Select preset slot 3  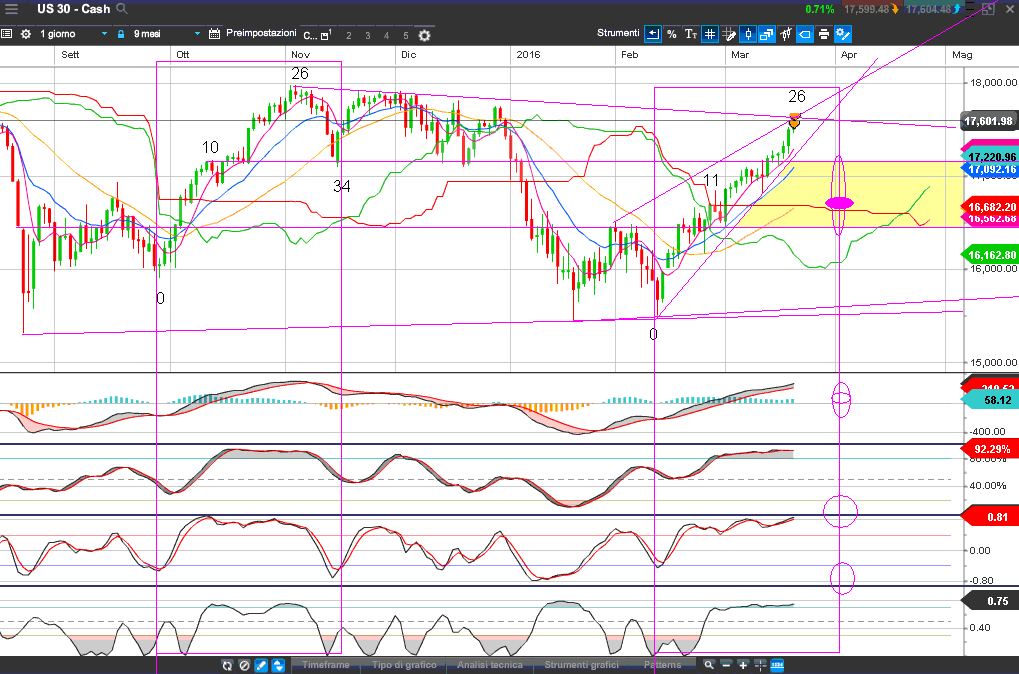click(368, 36)
